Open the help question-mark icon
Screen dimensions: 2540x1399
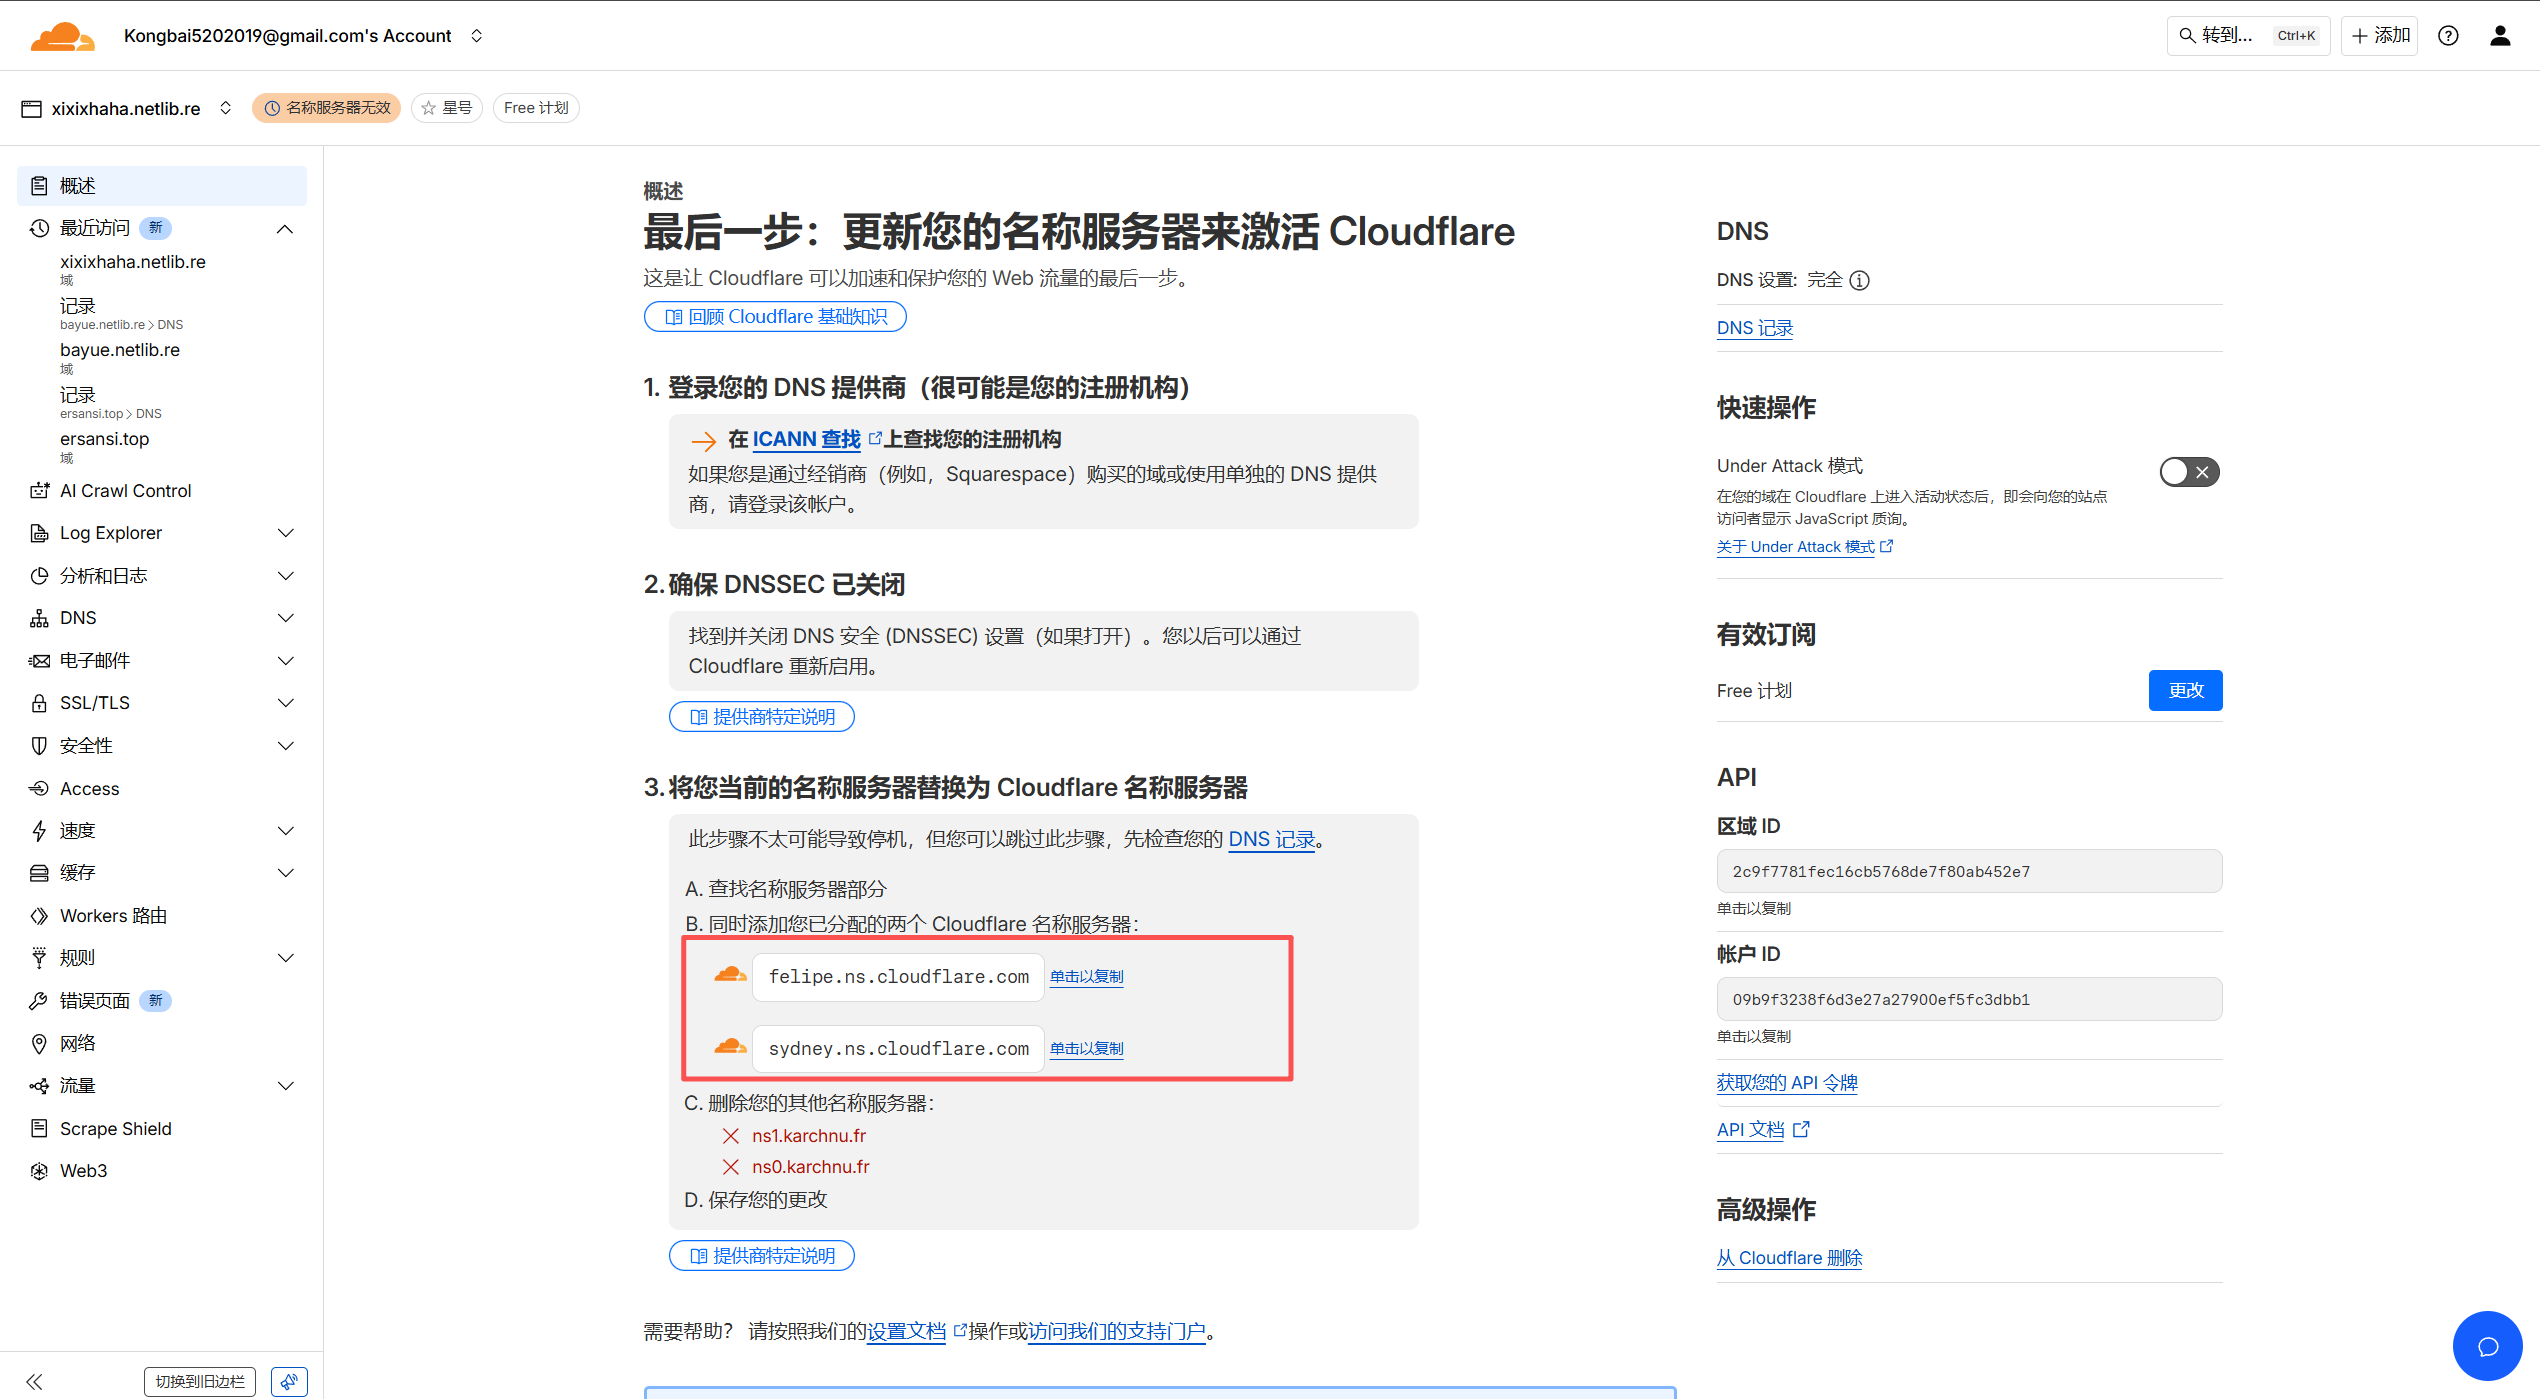[x=2448, y=36]
